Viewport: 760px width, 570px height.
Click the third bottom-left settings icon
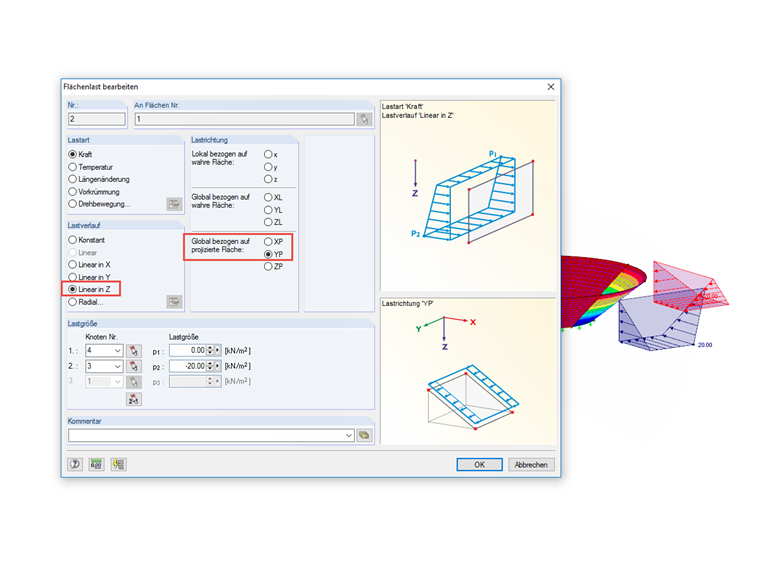point(118,464)
